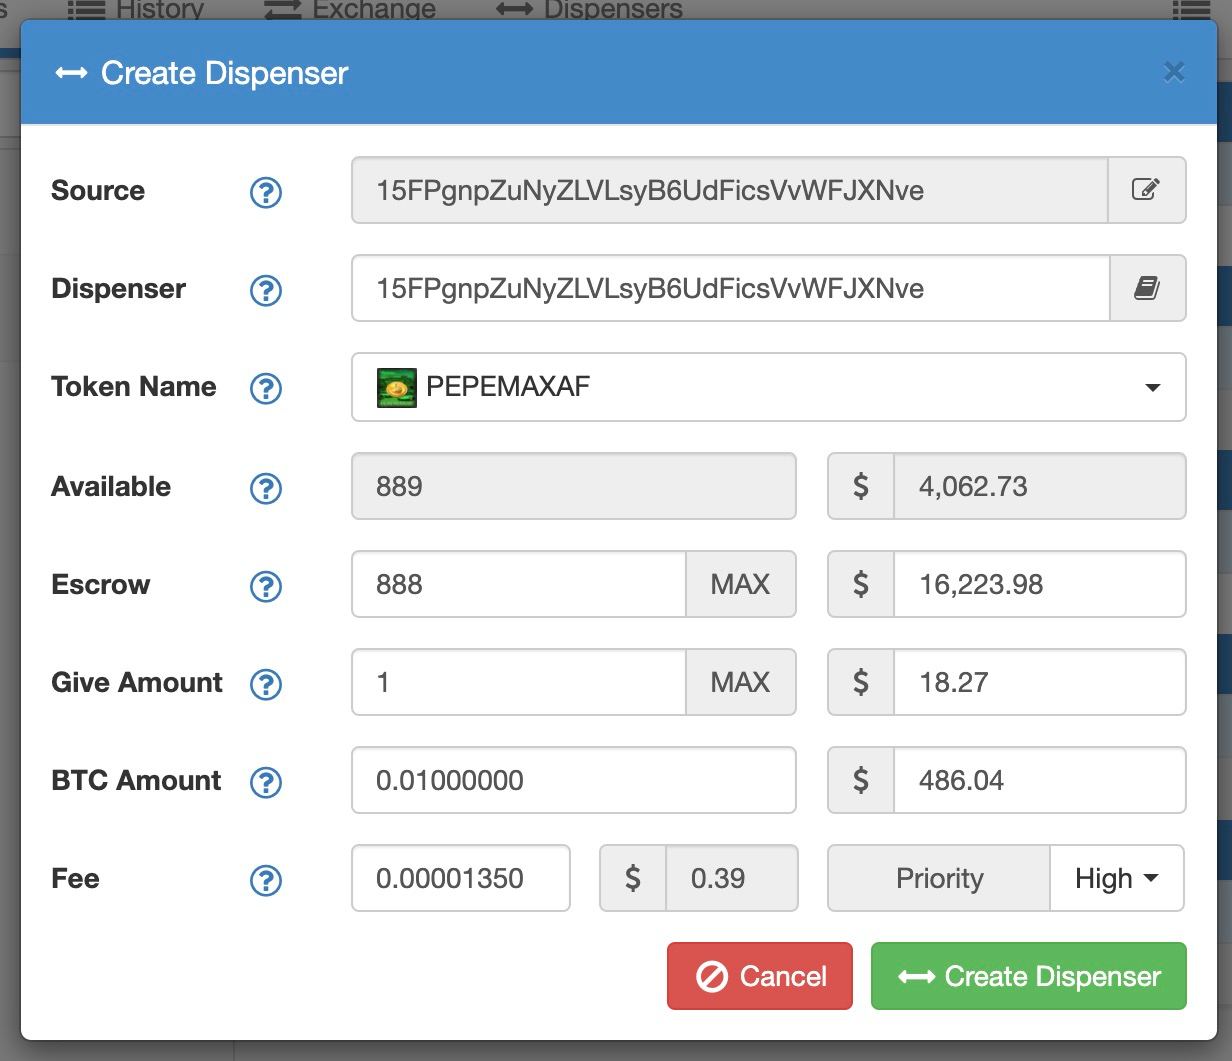View help for Give Amount
The image size is (1232, 1061).
coord(265,684)
